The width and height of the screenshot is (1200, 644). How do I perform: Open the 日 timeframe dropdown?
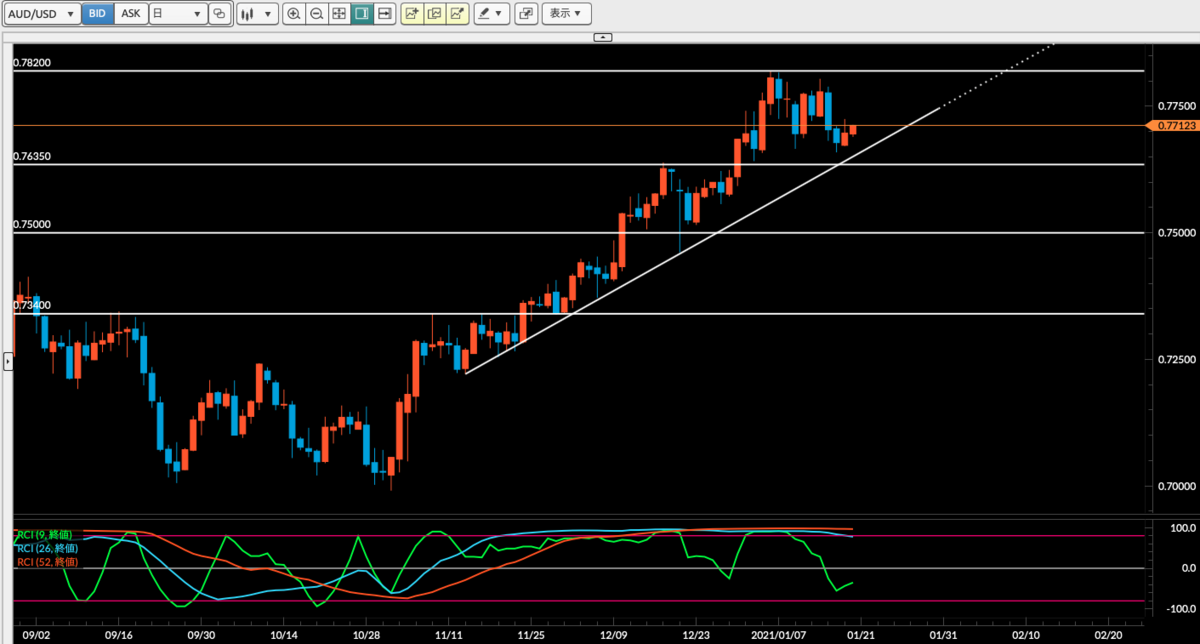pos(178,14)
